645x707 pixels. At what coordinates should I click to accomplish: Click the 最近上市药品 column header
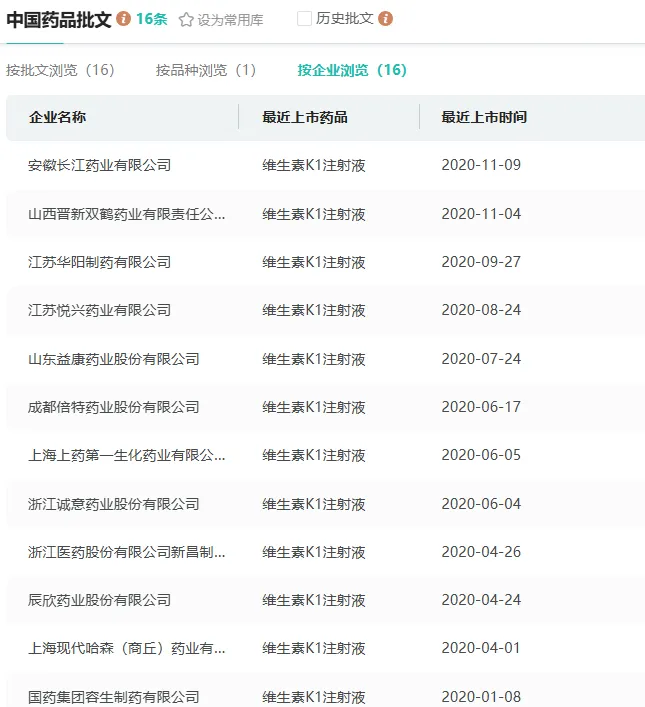click(x=305, y=117)
